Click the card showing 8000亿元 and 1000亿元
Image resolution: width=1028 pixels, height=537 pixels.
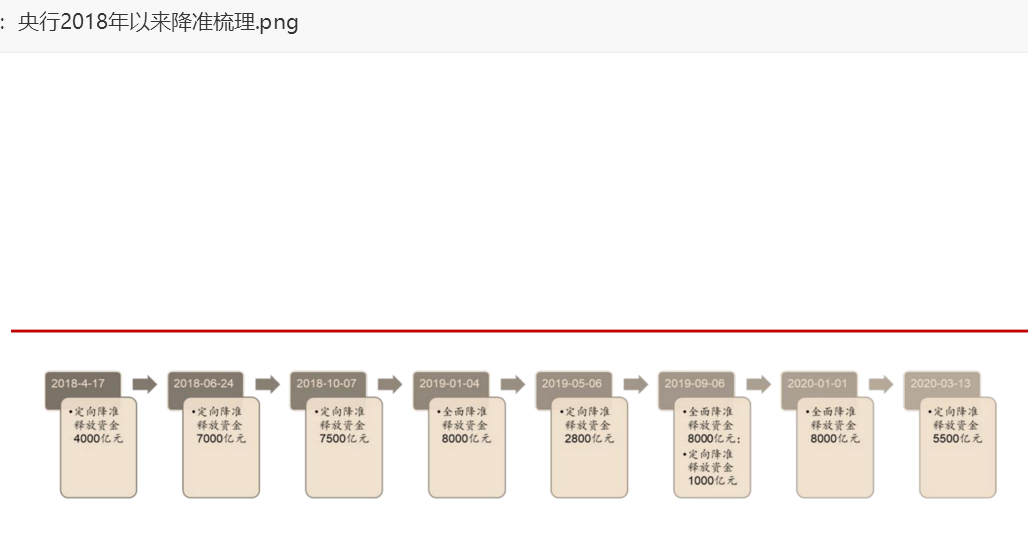[712, 447]
